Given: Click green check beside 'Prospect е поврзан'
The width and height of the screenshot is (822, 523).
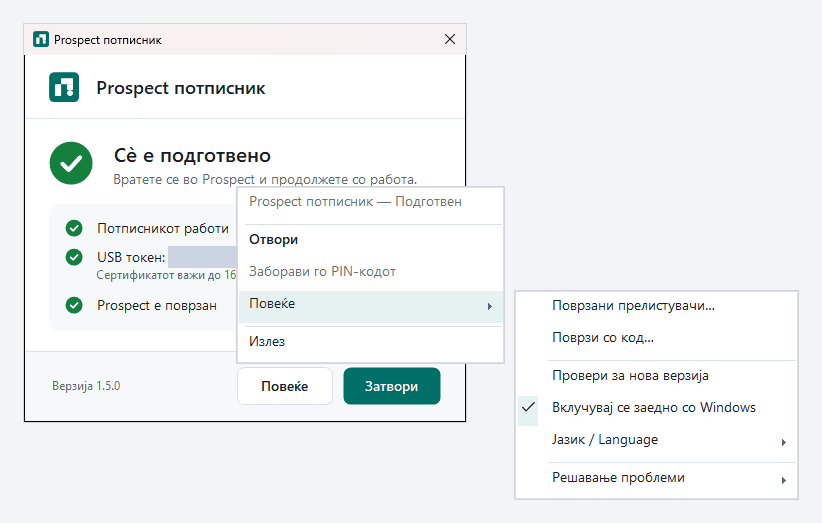Looking at the screenshot, I should coord(74,305).
